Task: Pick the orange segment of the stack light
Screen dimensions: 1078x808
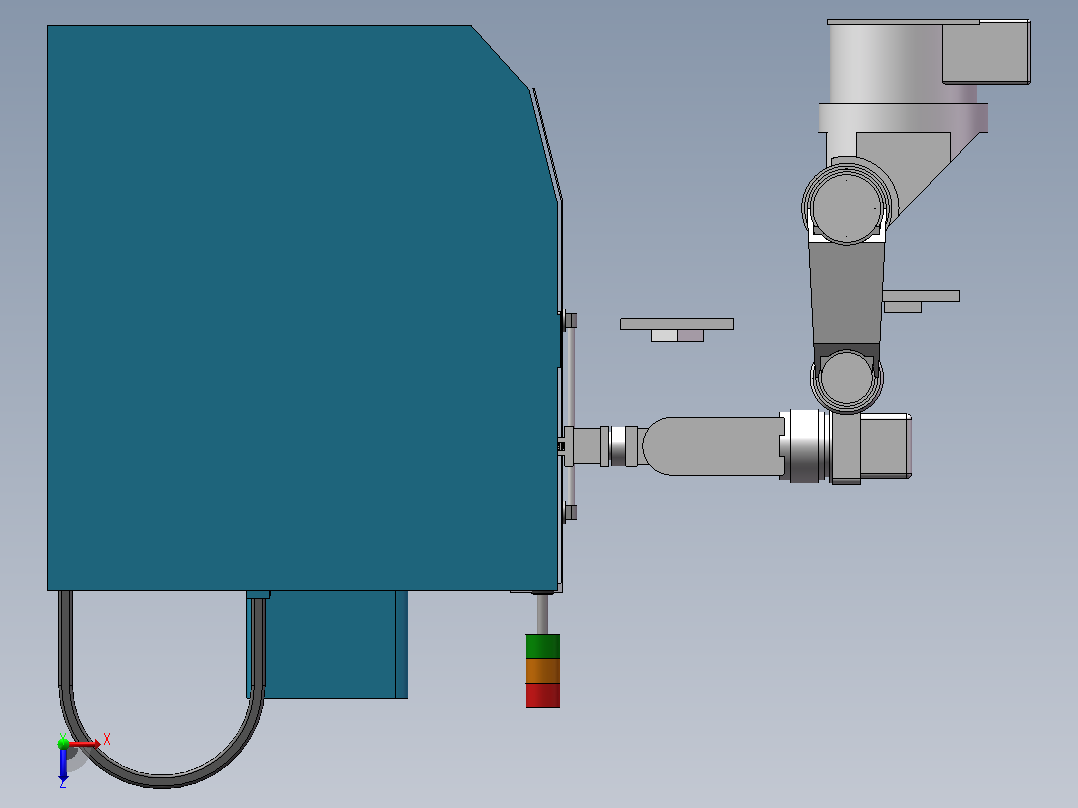Action: tap(542, 670)
